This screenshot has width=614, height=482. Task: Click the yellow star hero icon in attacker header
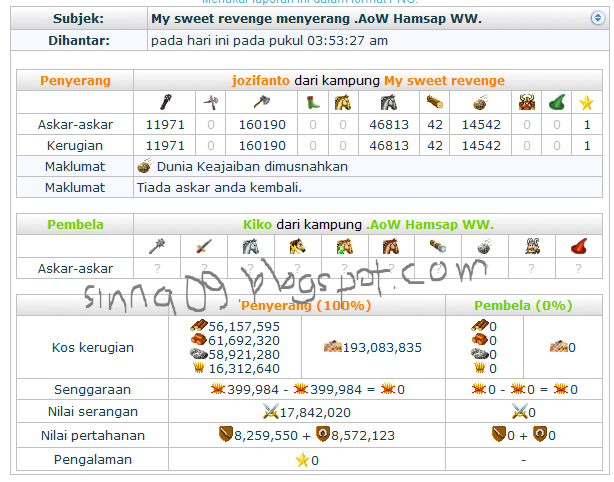(587, 103)
